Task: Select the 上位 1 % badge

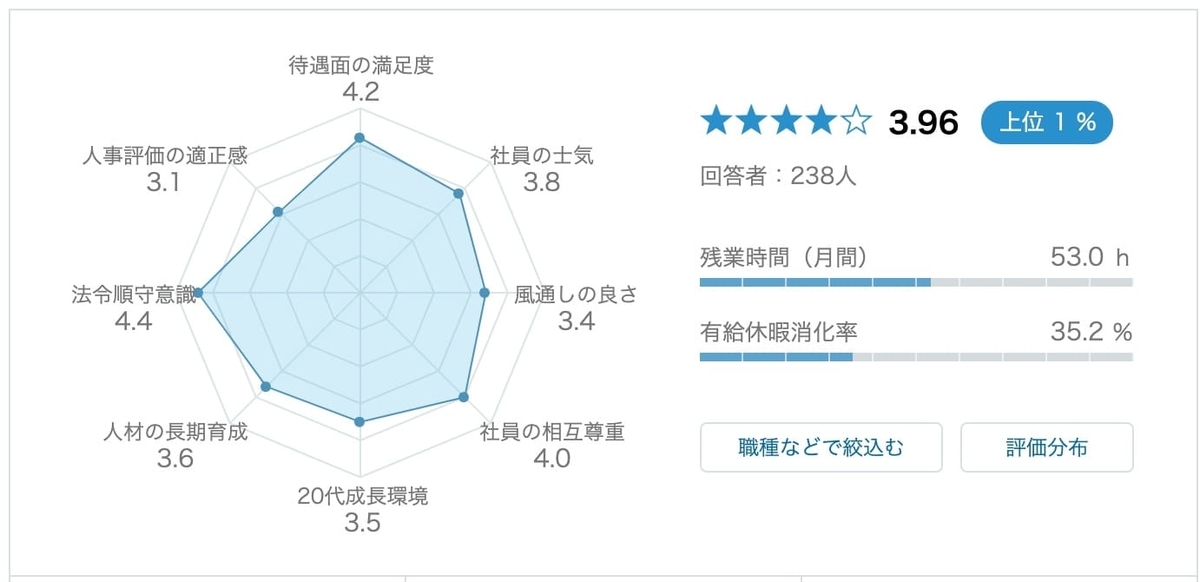Action: [x=1046, y=122]
